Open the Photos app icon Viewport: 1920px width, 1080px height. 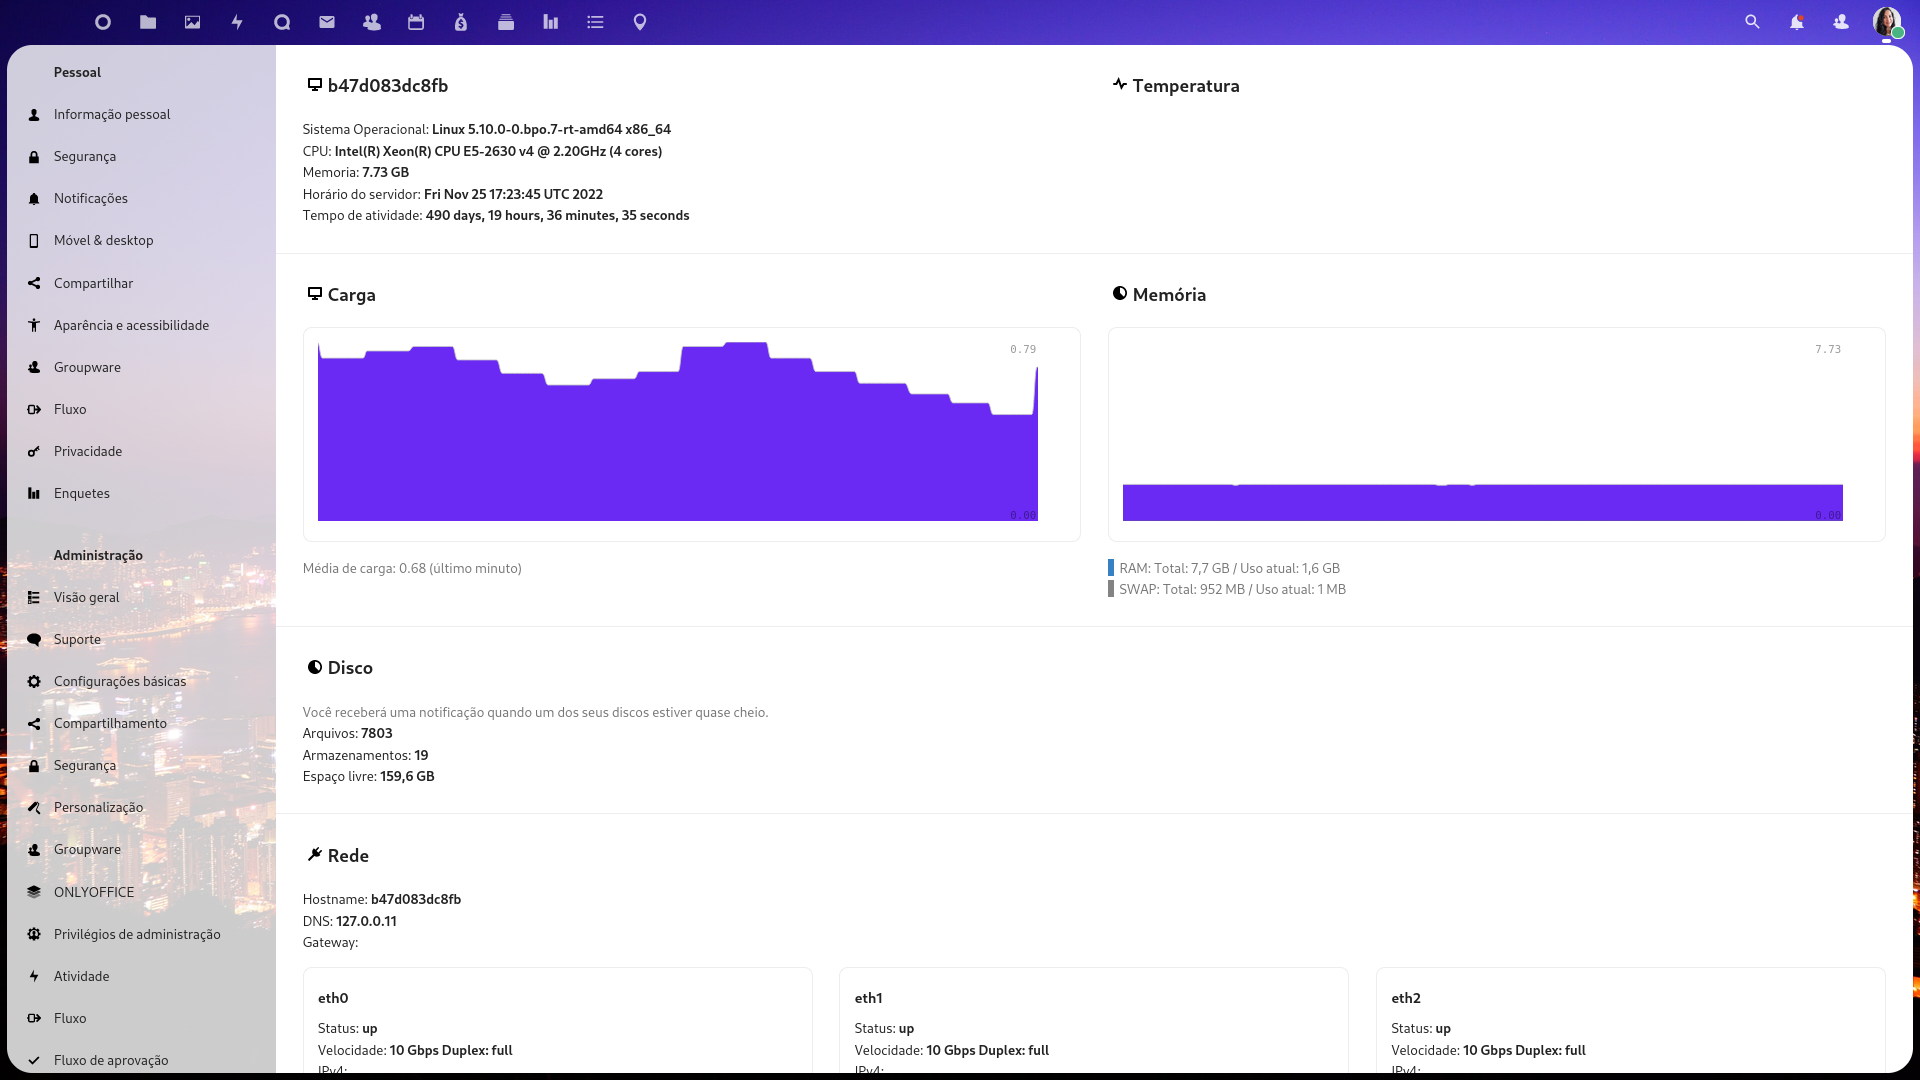pyautogui.click(x=193, y=22)
